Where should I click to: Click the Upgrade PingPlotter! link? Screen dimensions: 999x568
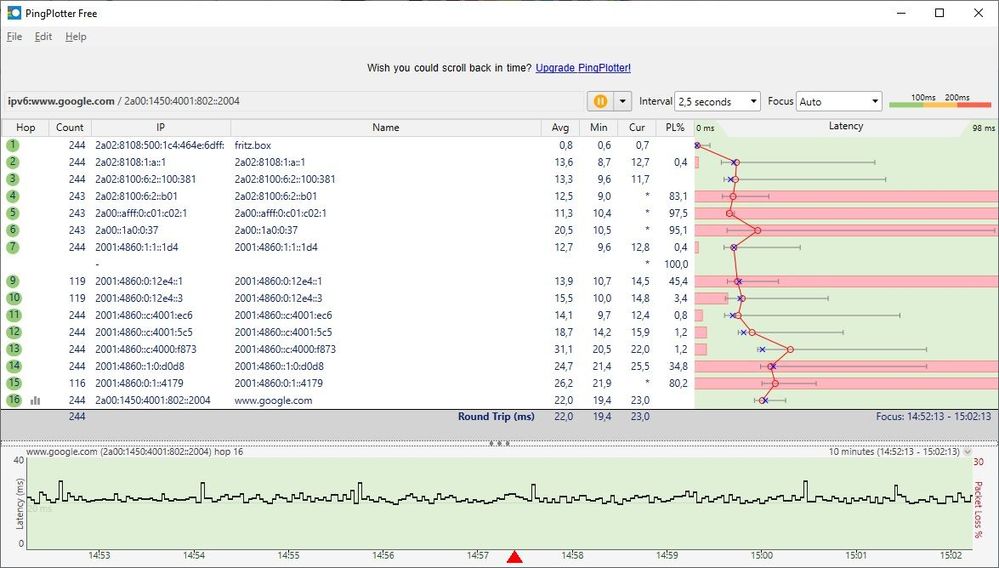click(x=583, y=68)
